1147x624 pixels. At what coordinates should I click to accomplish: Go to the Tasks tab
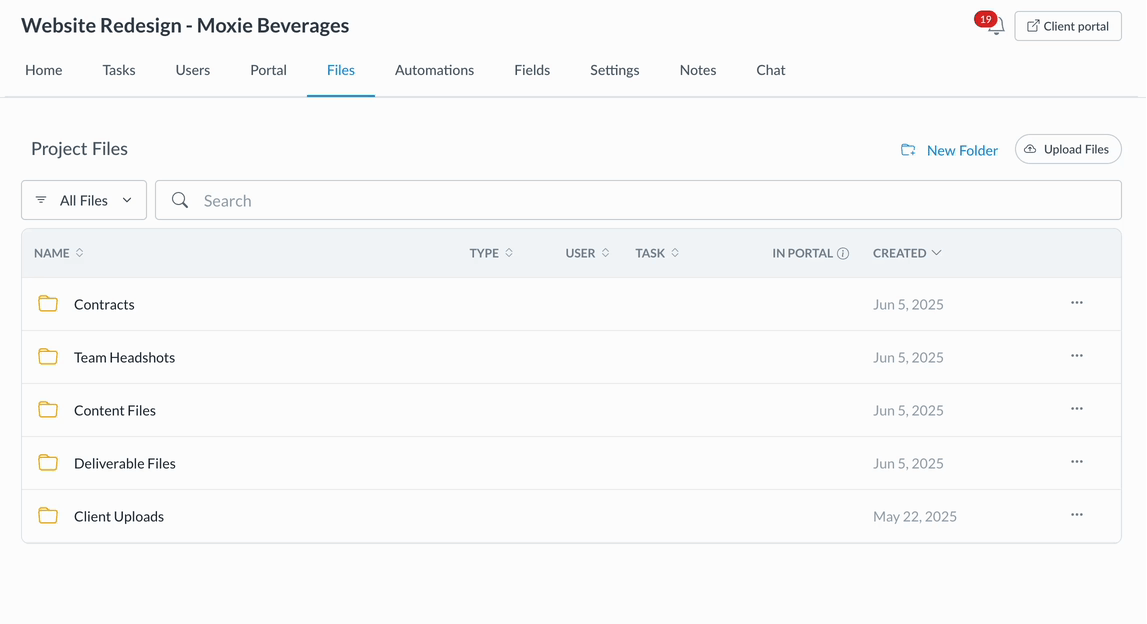coord(119,70)
